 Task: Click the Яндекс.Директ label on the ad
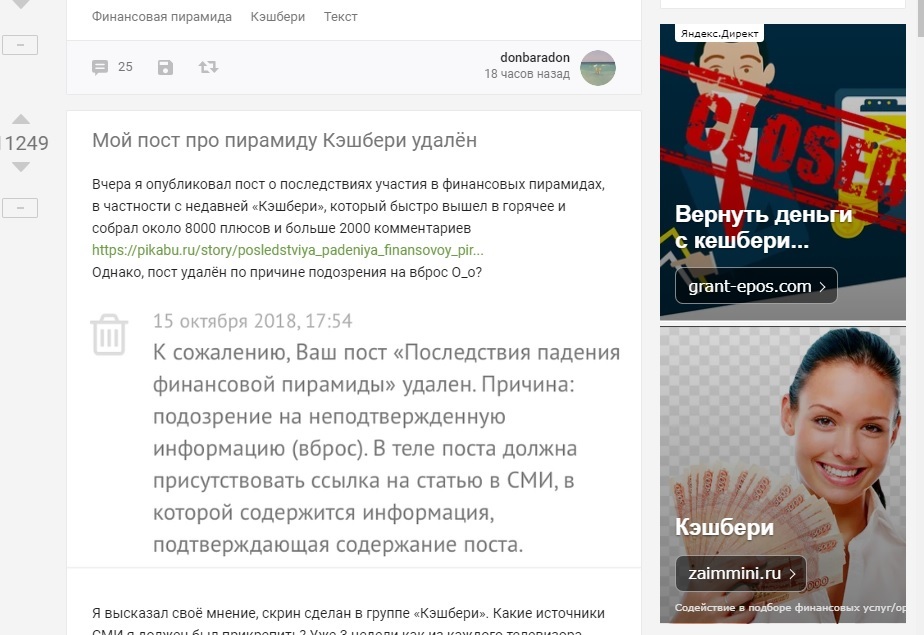pos(719,33)
